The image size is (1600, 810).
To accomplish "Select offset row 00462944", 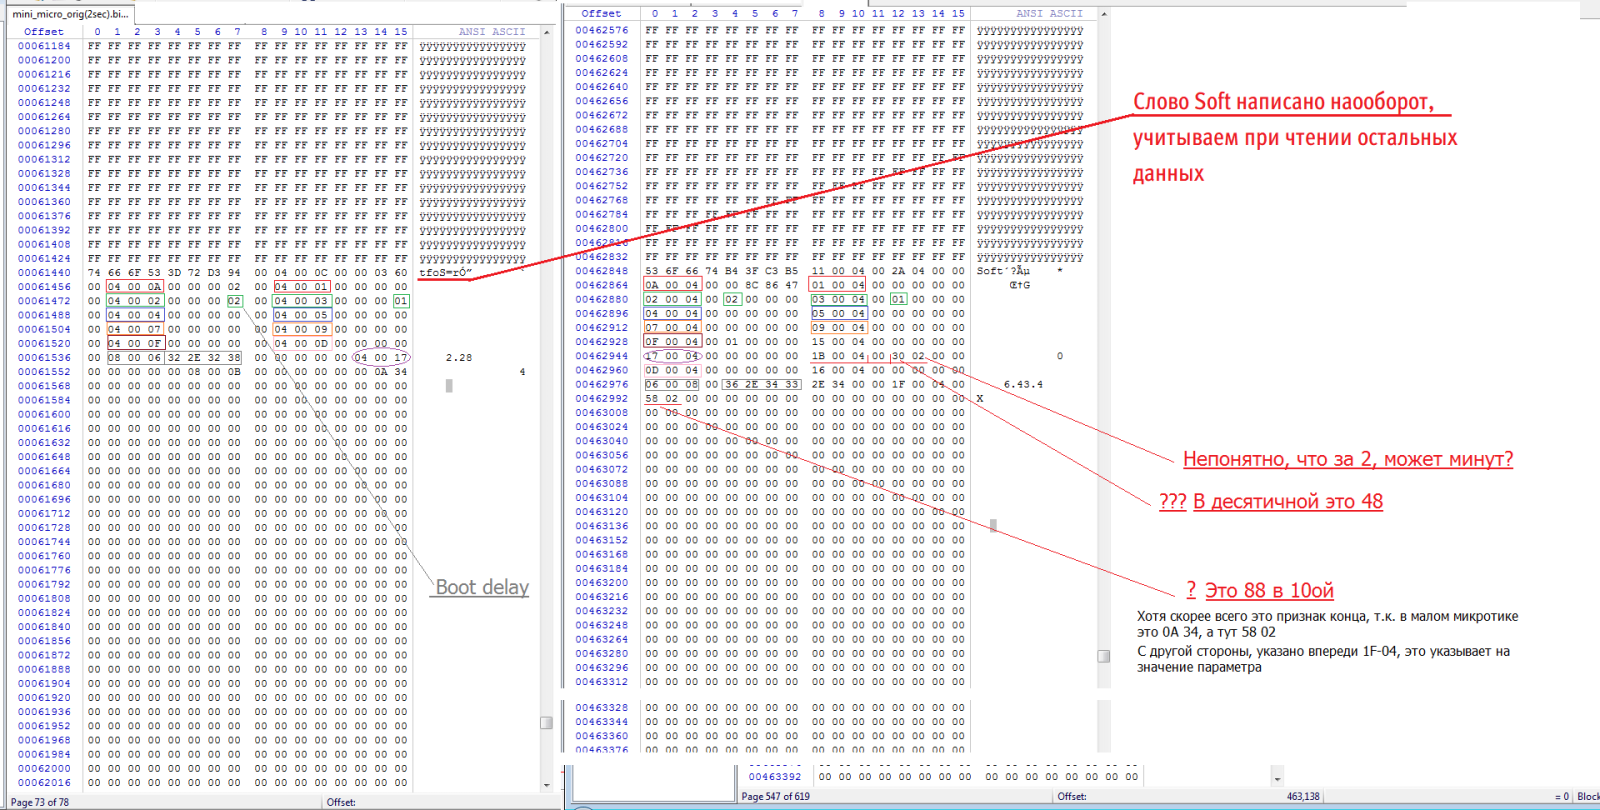I will coord(602,356).
